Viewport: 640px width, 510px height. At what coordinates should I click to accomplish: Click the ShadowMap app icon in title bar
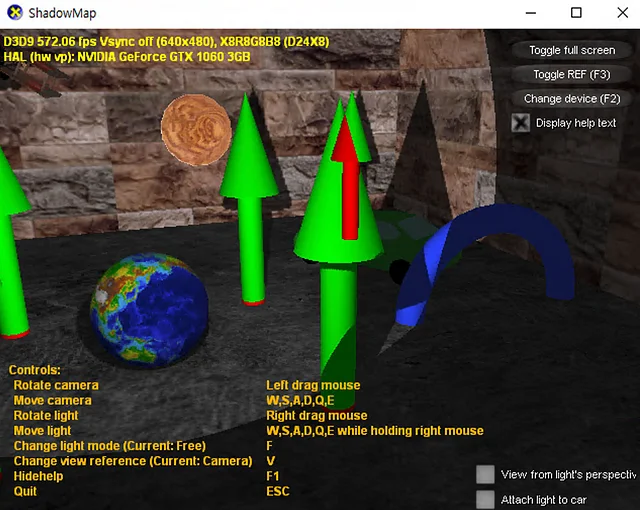pos(13,13)
